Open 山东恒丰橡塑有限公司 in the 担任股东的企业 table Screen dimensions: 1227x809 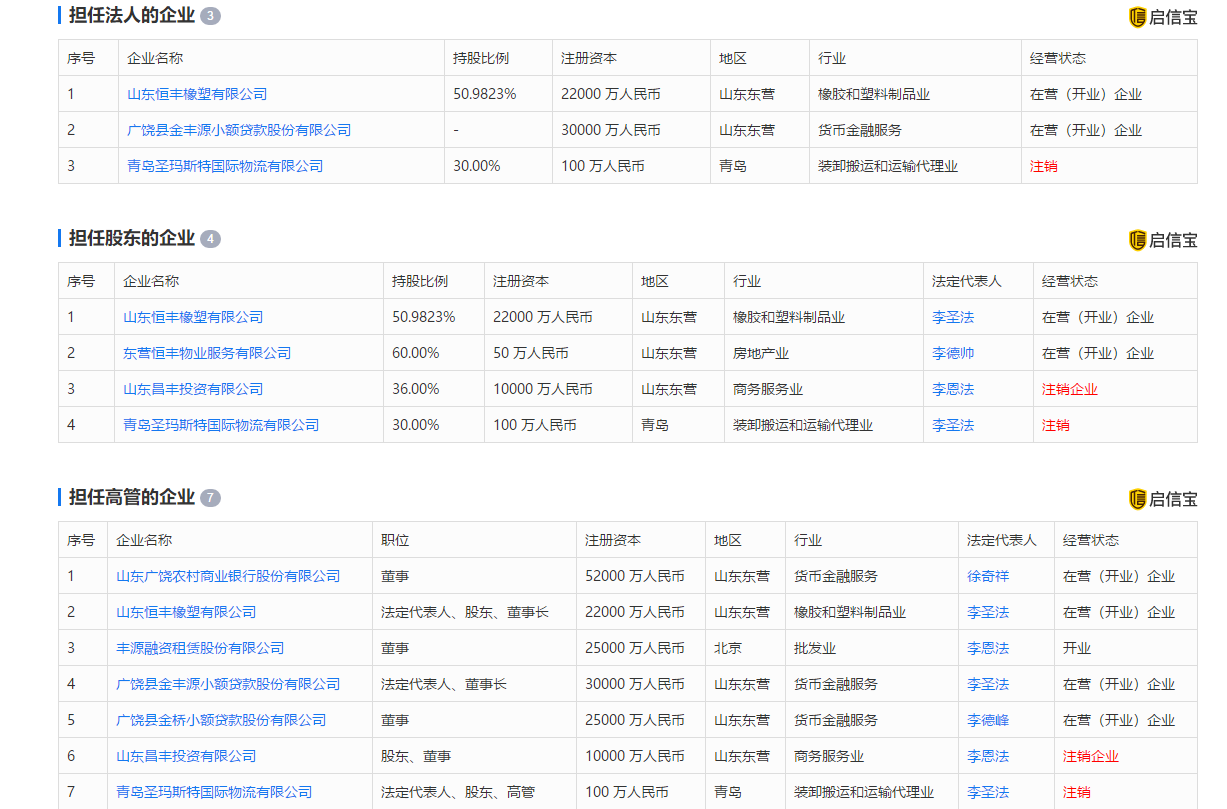point(193,317)
